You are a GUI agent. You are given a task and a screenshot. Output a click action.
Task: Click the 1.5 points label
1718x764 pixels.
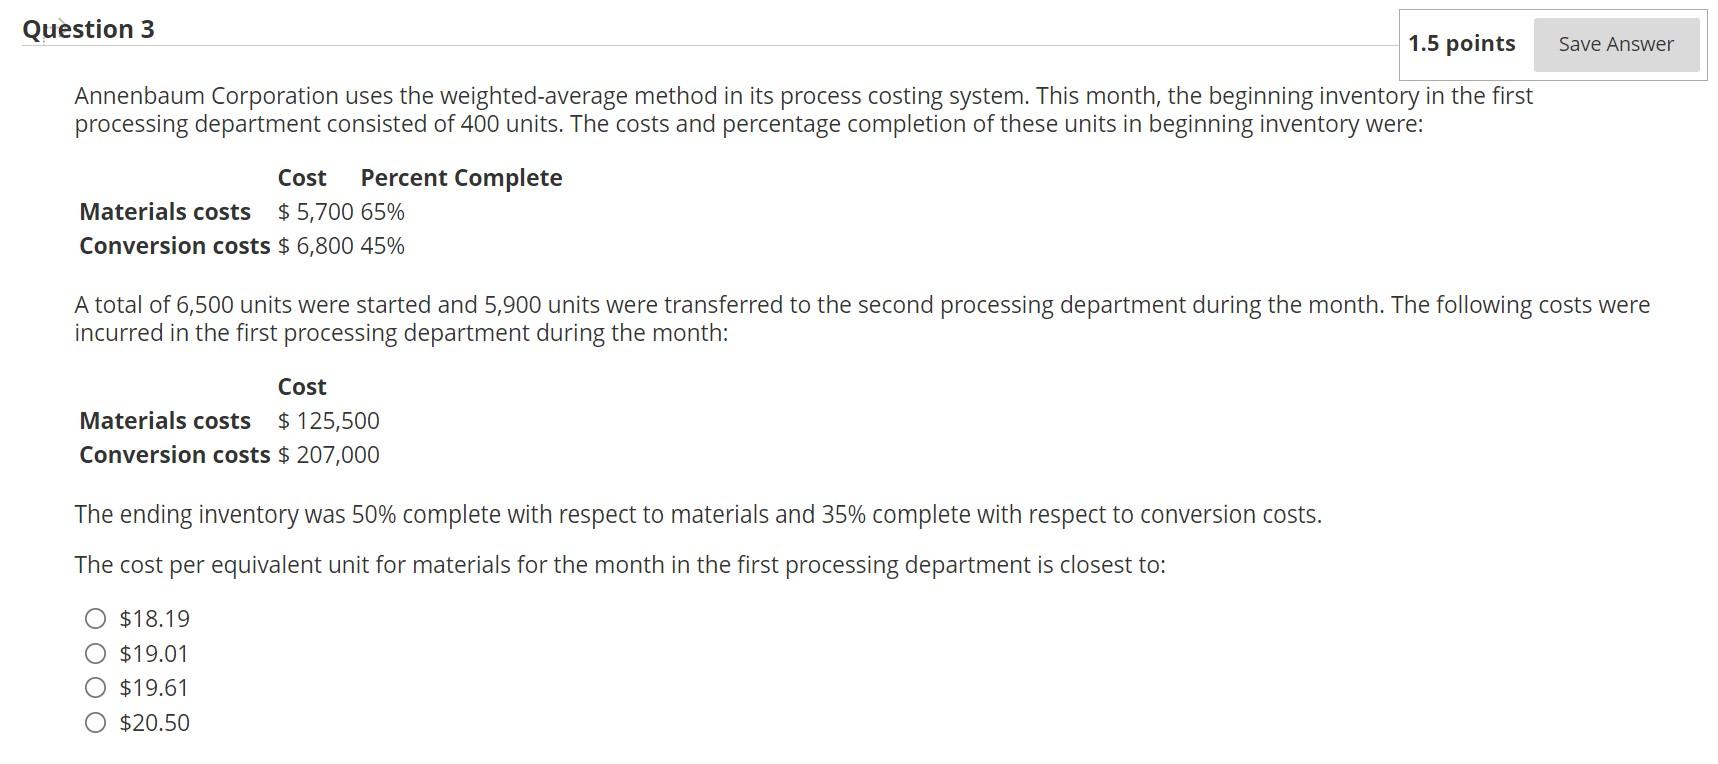(1461, 44)
